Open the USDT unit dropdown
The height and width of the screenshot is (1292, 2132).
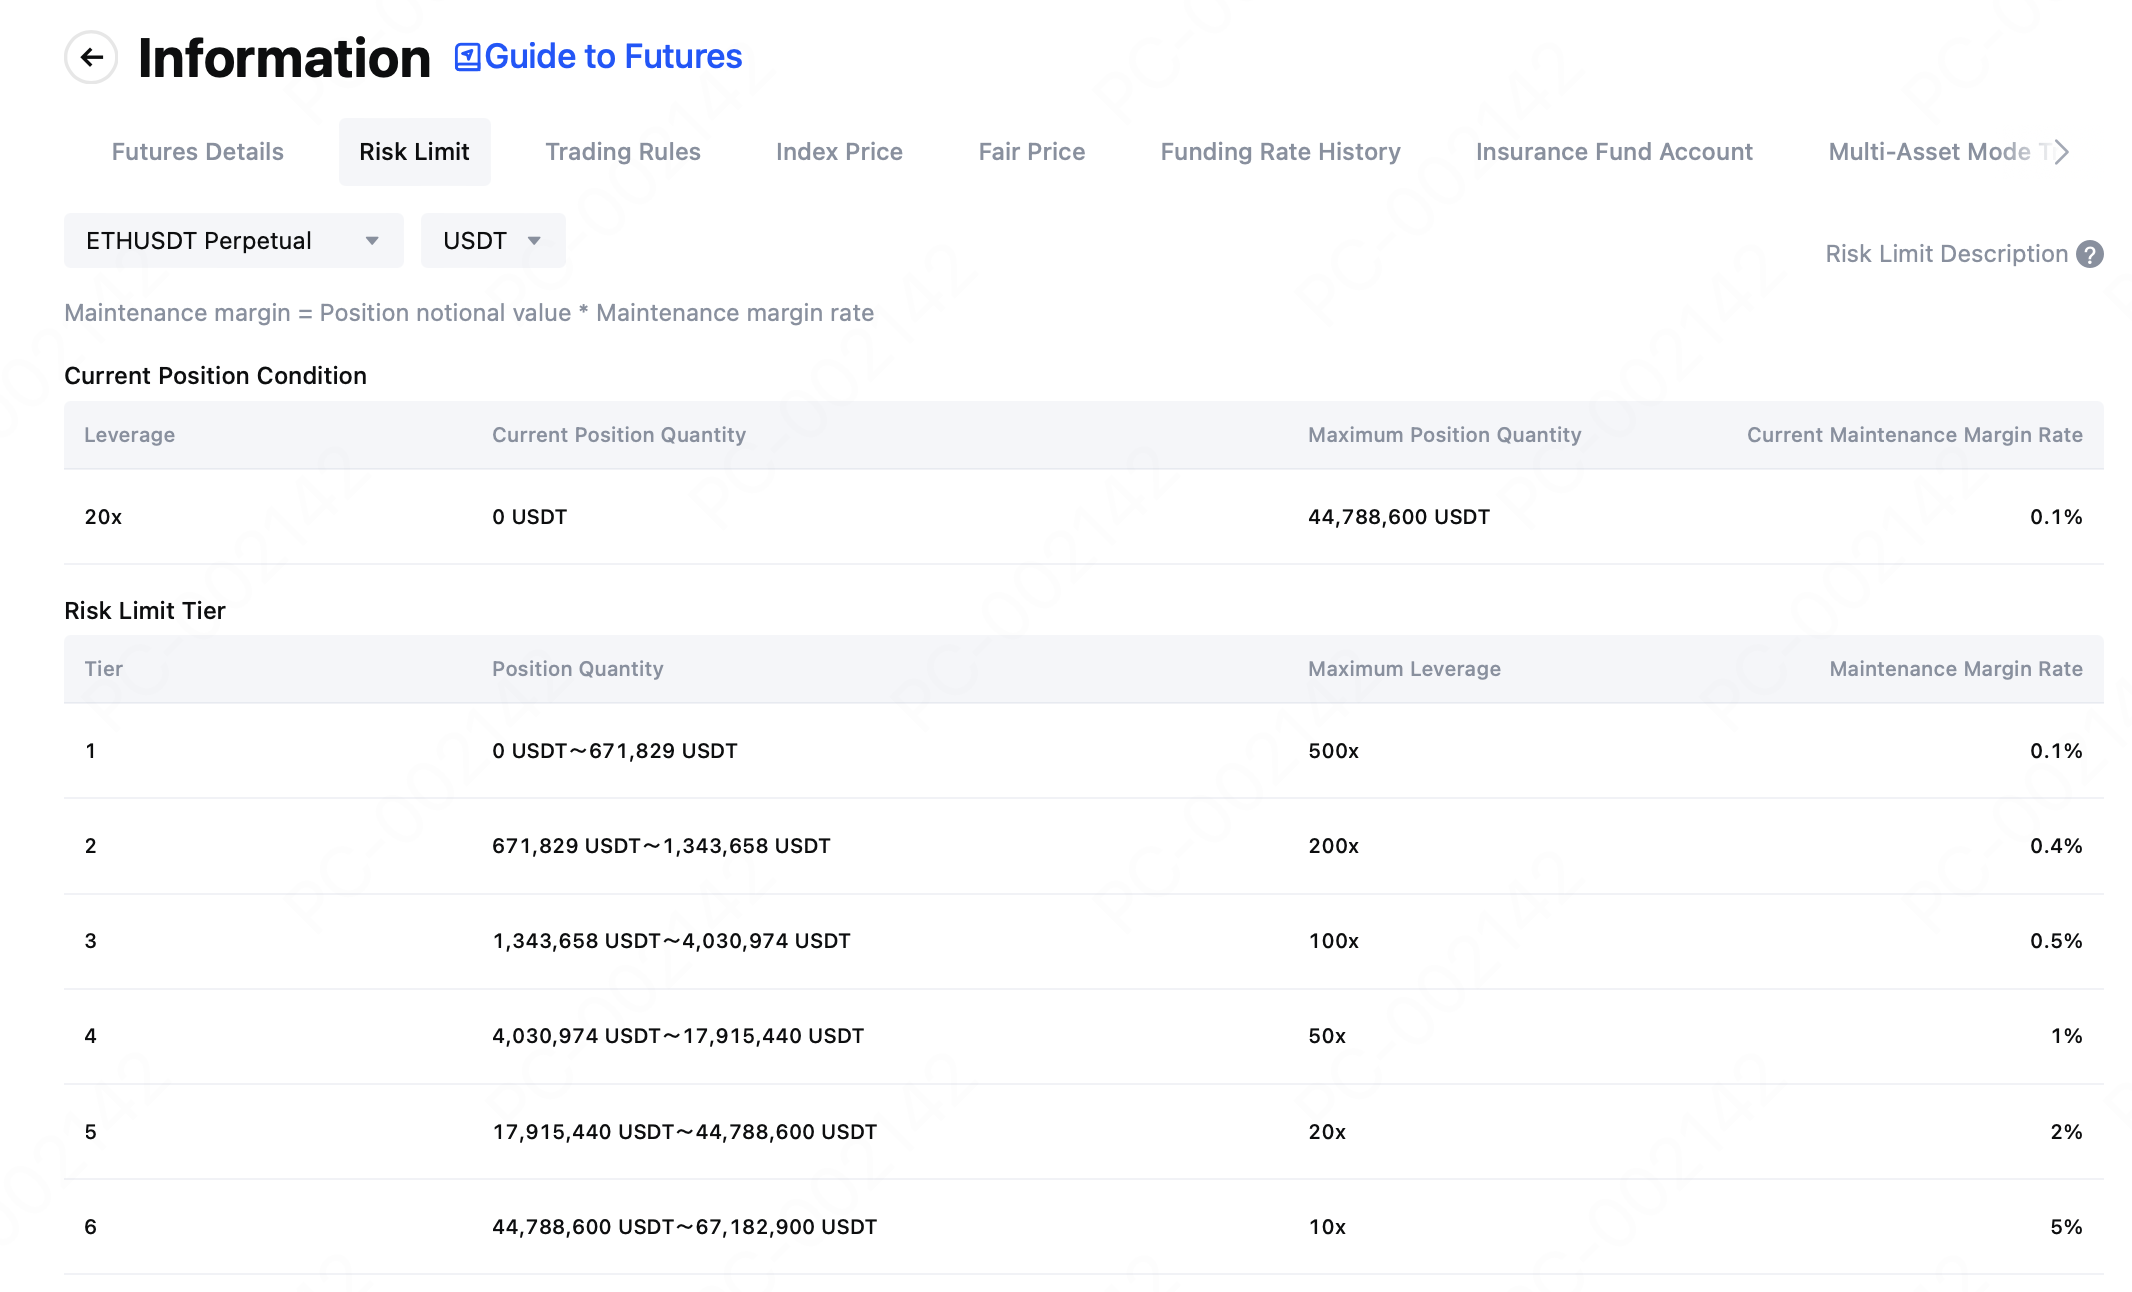tap(492, 241)
